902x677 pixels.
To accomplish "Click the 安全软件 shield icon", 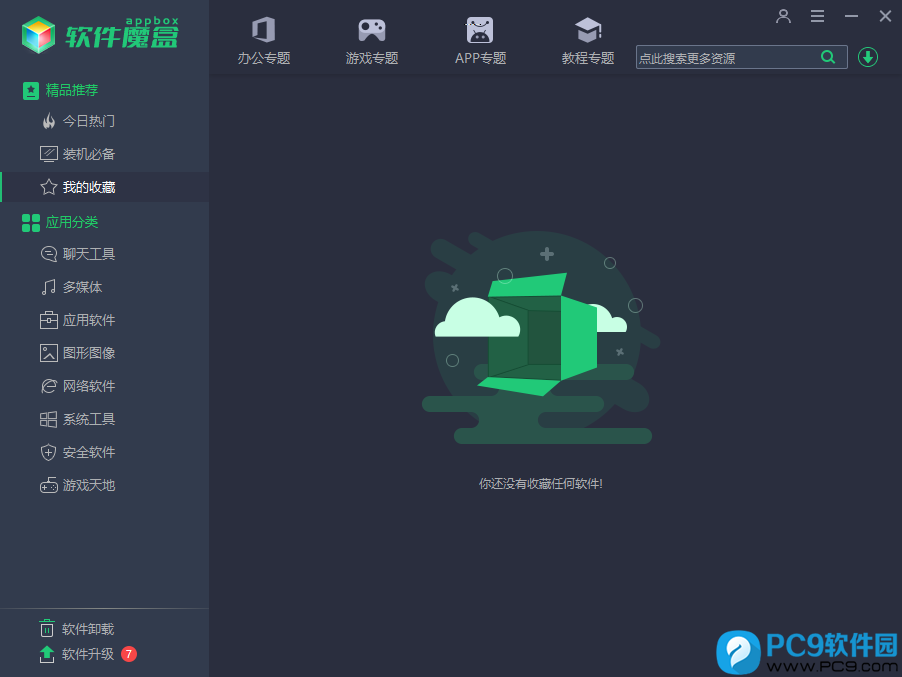I will click(48, 452).
